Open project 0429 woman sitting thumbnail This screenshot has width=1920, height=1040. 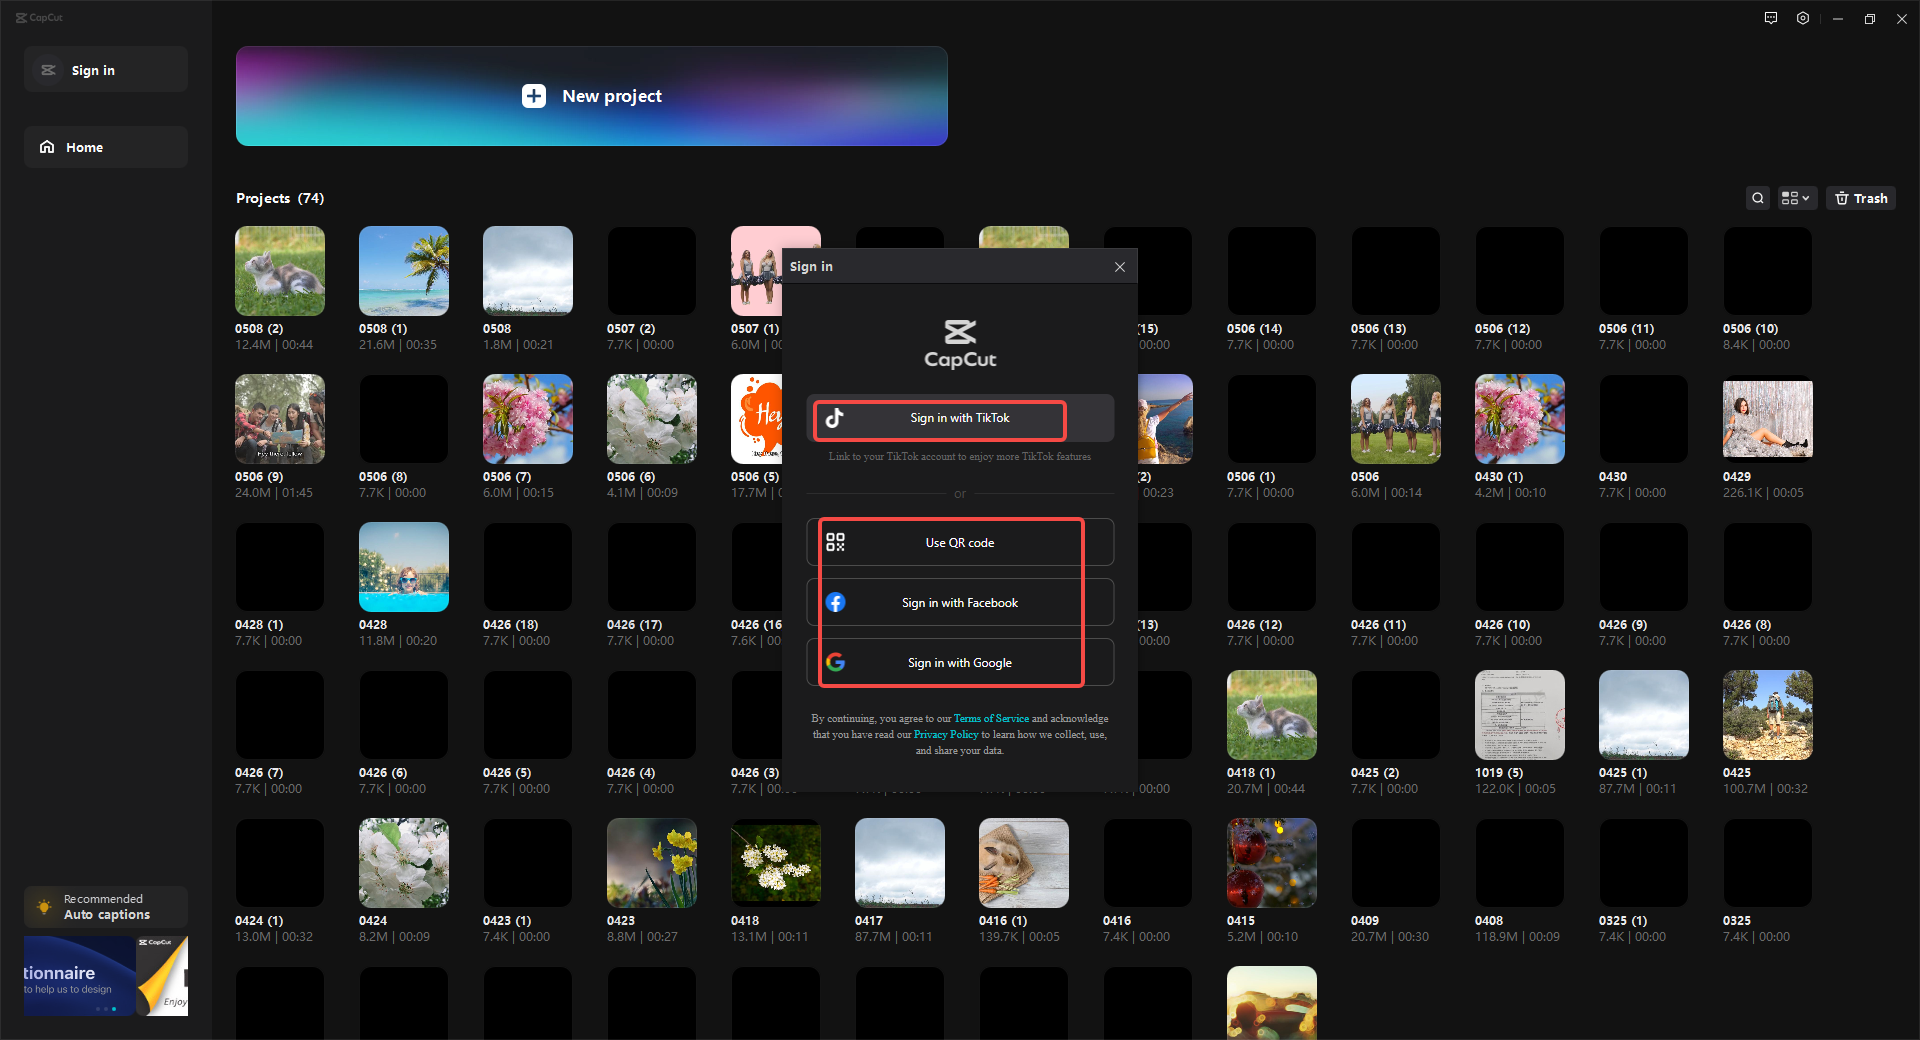[1768, 419]
